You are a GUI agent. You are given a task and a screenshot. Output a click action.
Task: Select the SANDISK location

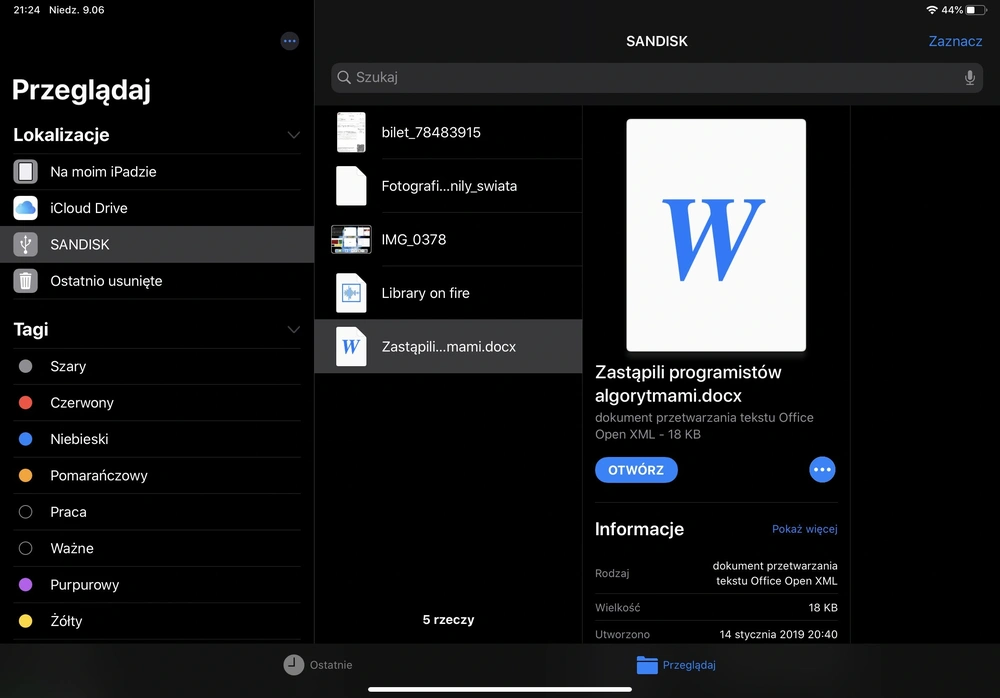click(x=157, y=244)
